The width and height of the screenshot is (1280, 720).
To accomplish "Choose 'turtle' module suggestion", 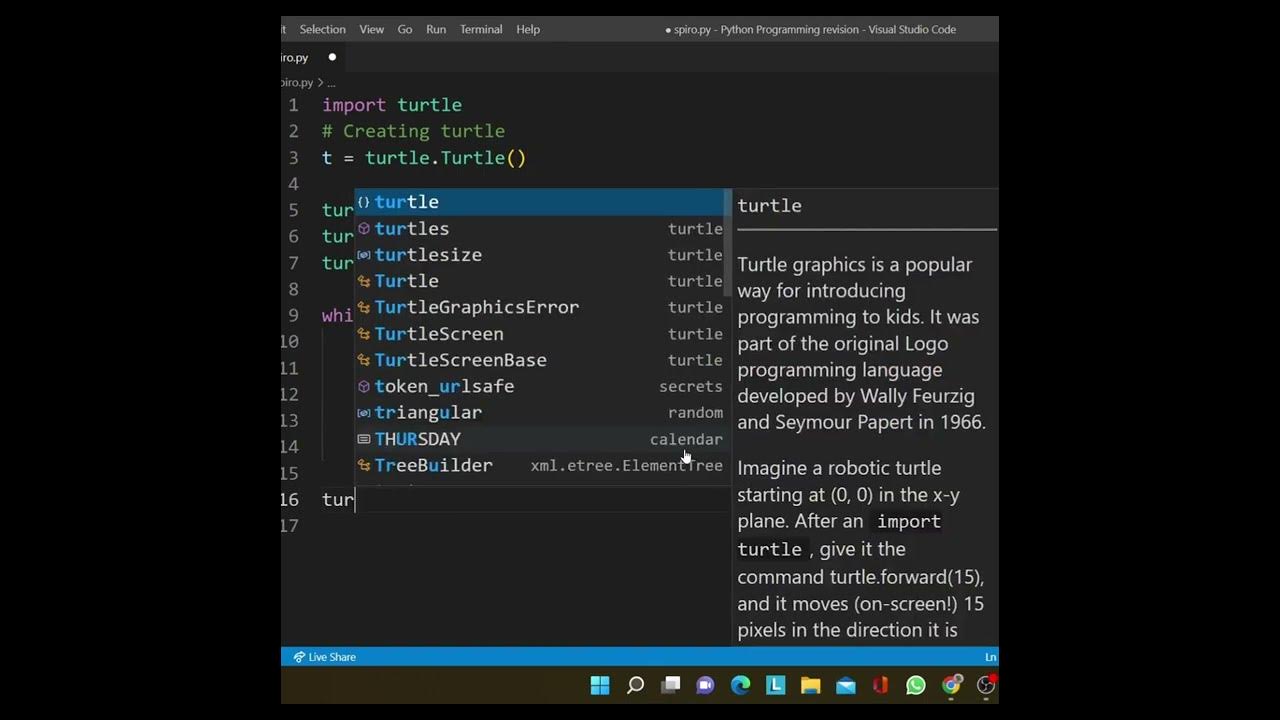I will [543, 202].
